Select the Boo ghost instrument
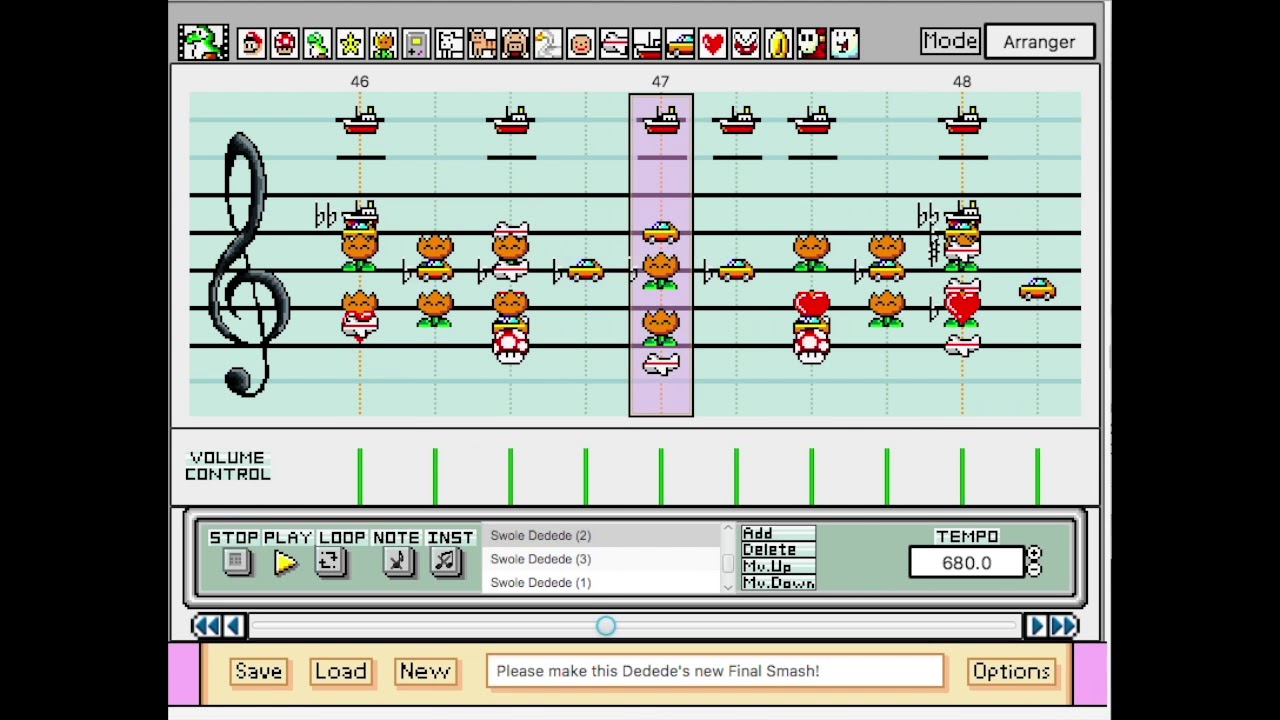The image size is (1280, 720). 845,44
